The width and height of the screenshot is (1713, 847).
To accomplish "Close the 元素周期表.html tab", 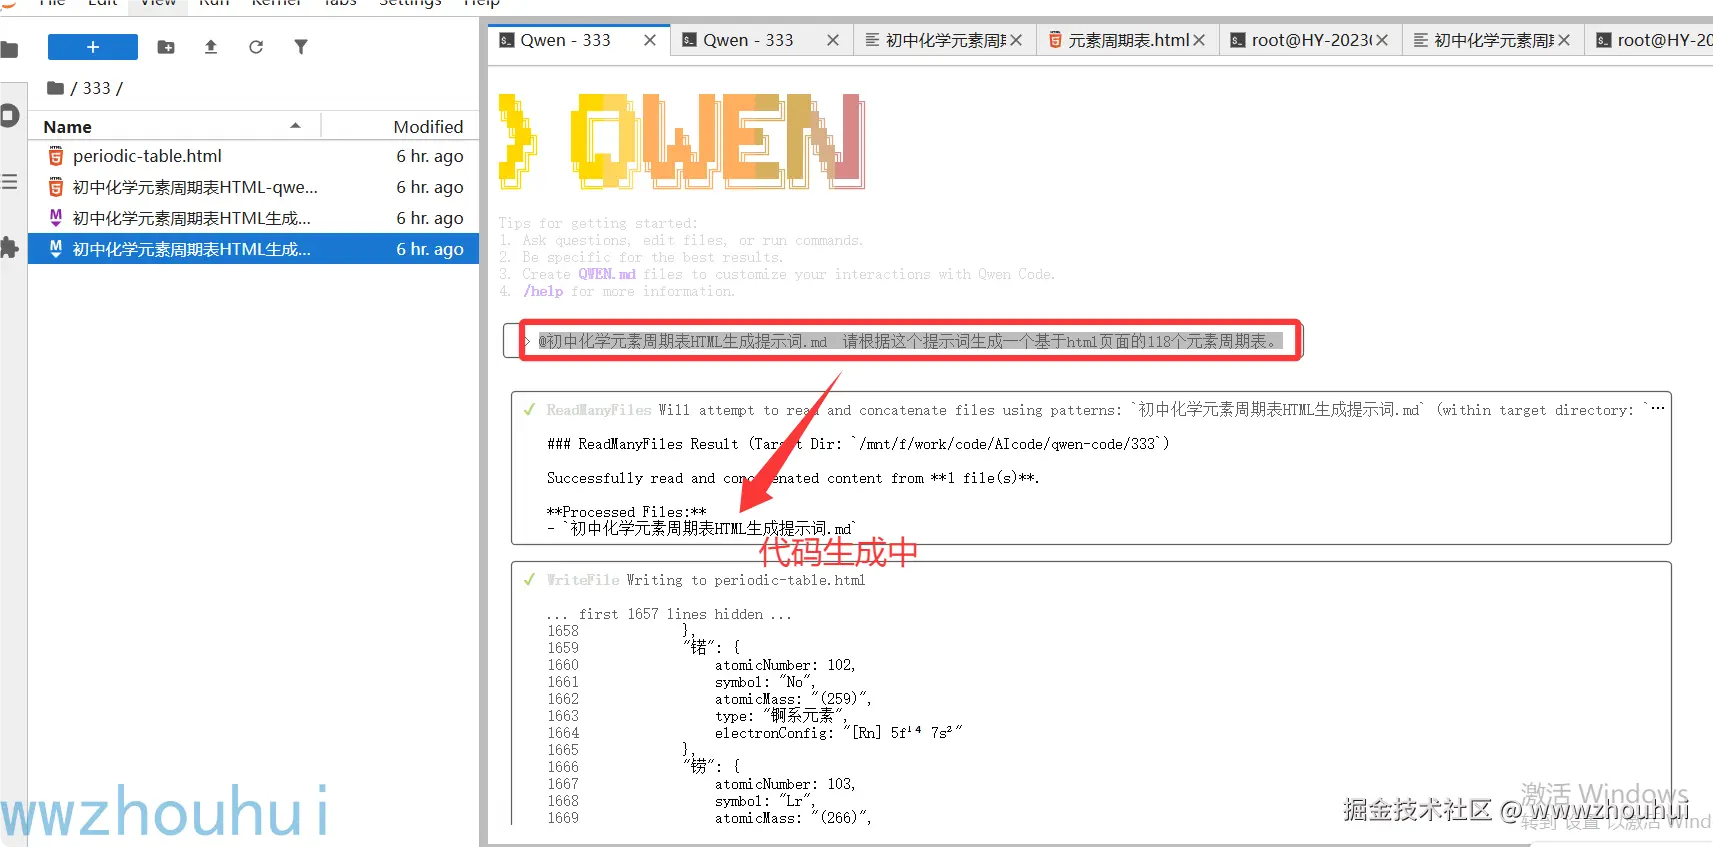I will [x=1199, y=40].
